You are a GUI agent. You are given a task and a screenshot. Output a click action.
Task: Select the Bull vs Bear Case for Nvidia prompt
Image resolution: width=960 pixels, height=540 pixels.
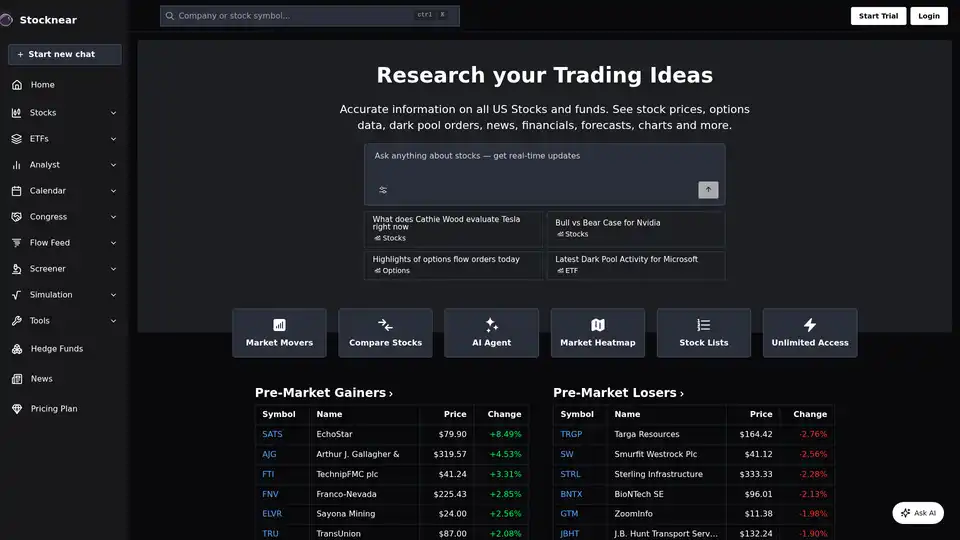click(x=635, y=228)
